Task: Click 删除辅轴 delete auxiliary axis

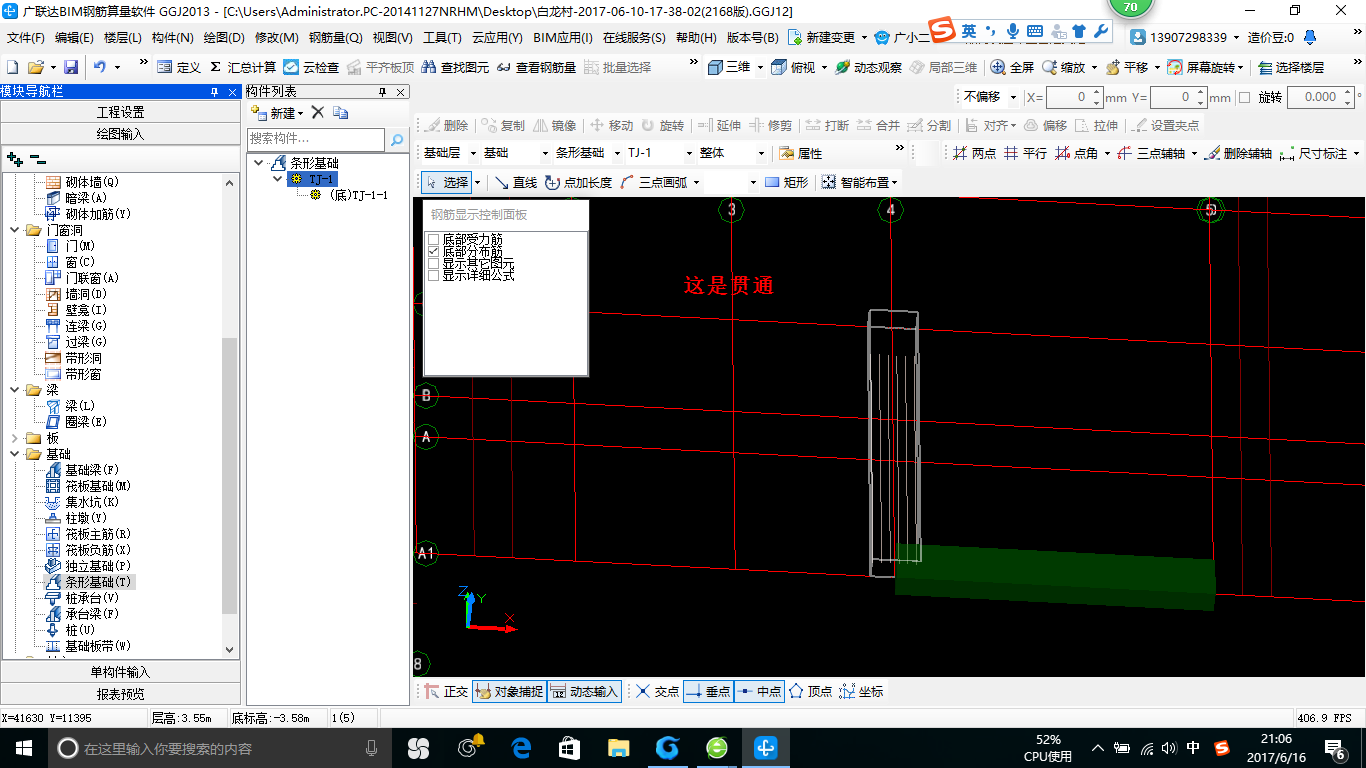Action: (1238, 153)
